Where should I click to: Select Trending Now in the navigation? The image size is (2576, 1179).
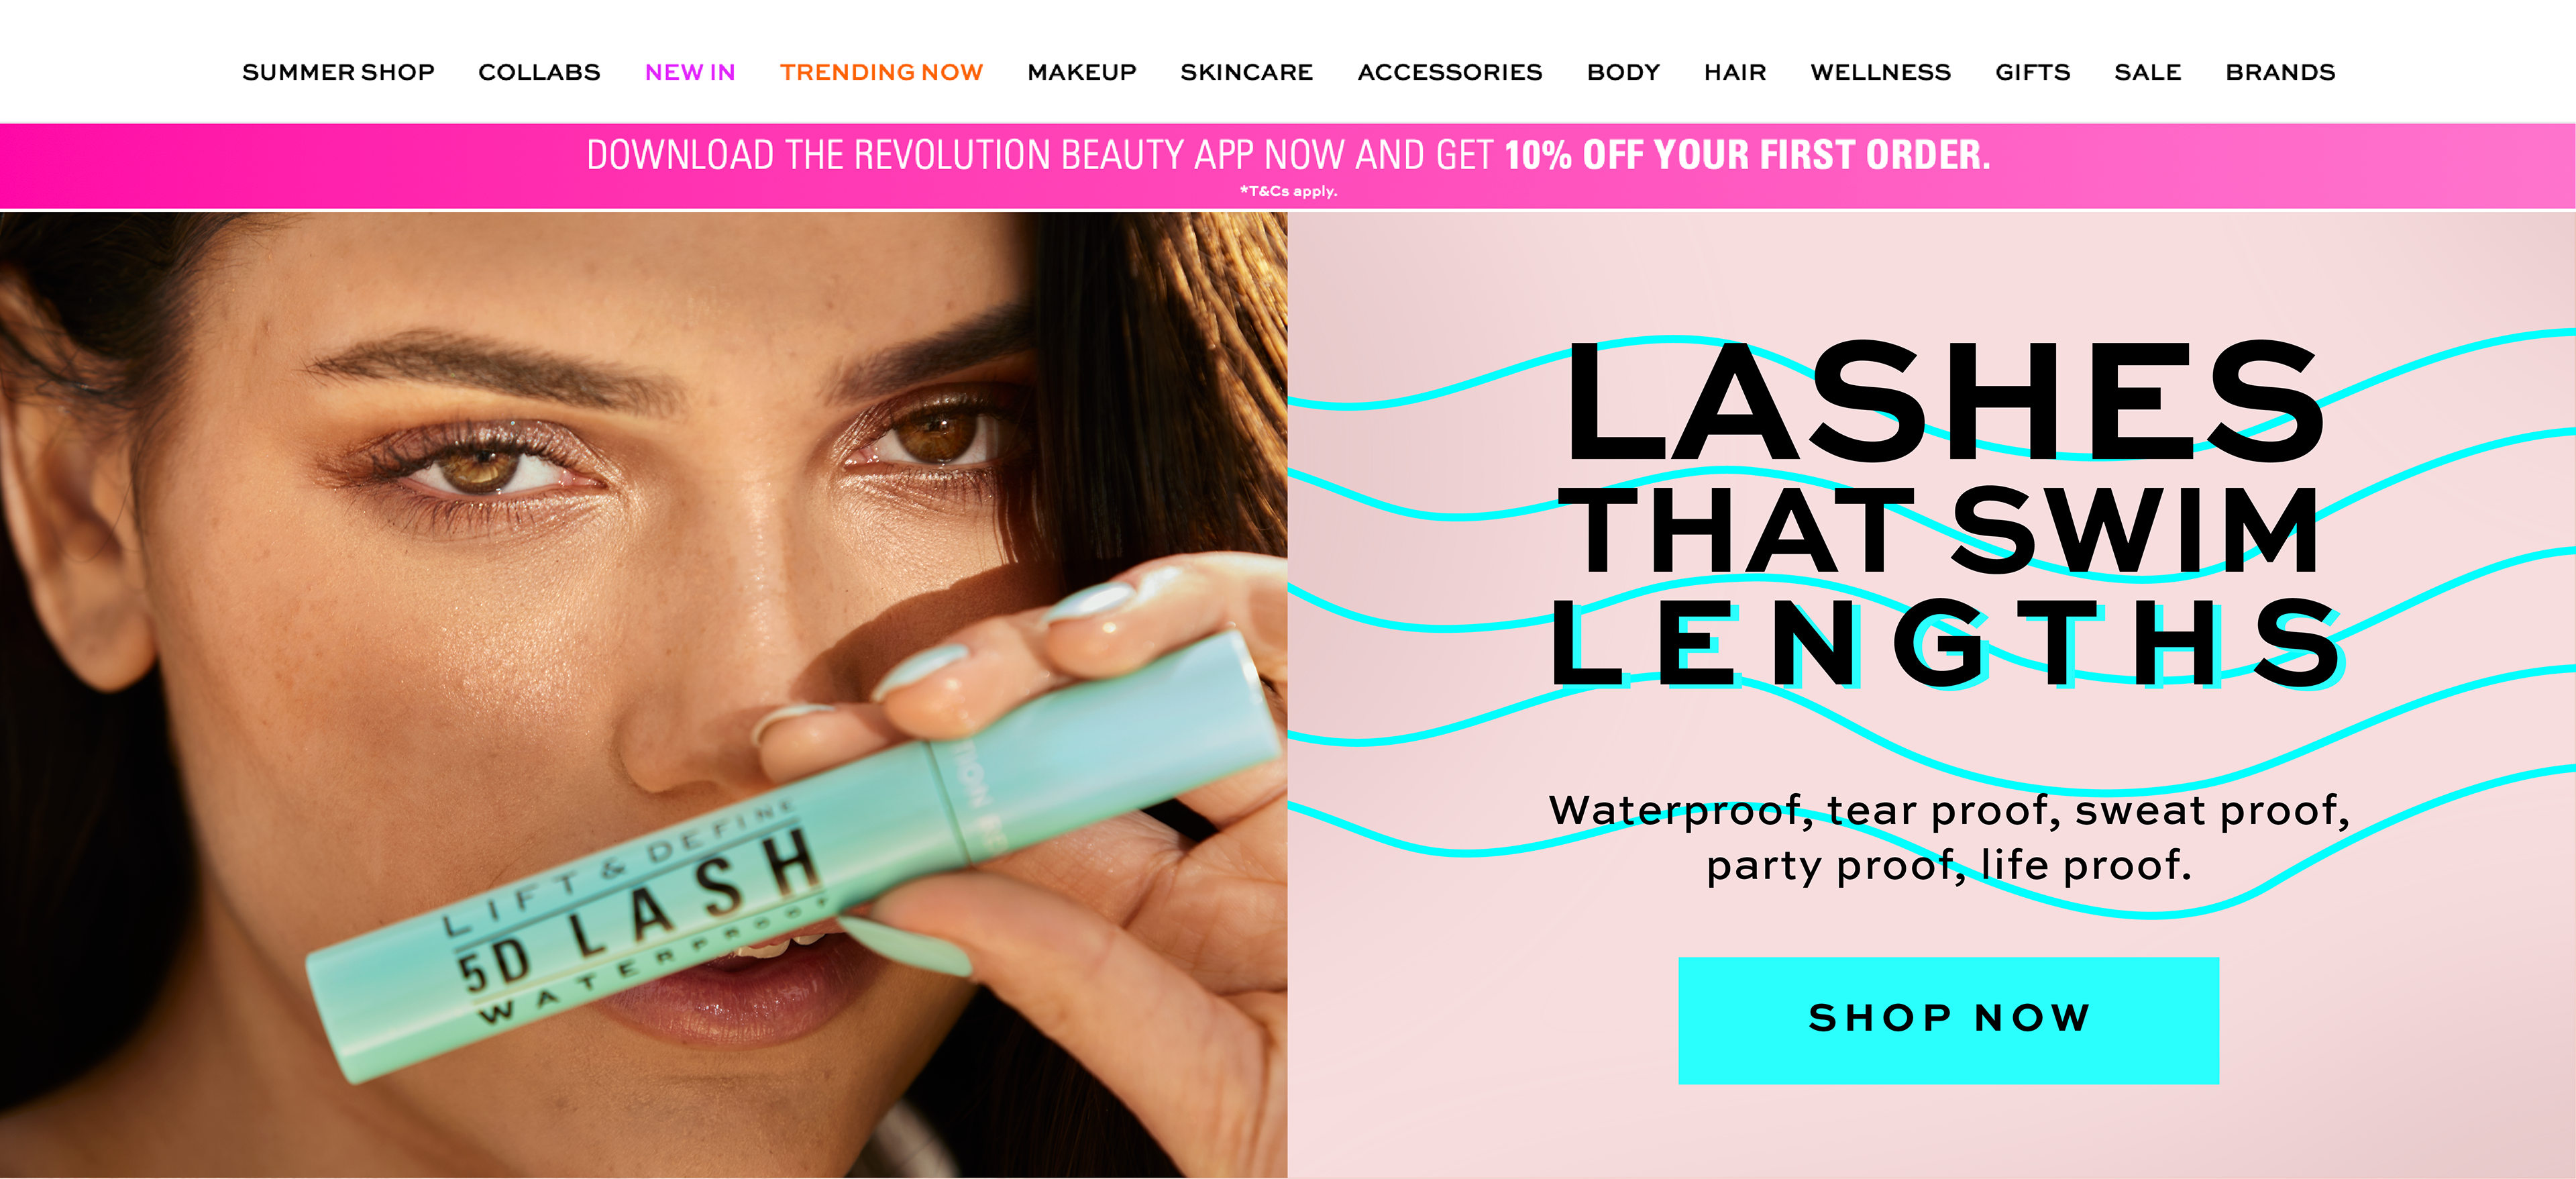[881, 72]
